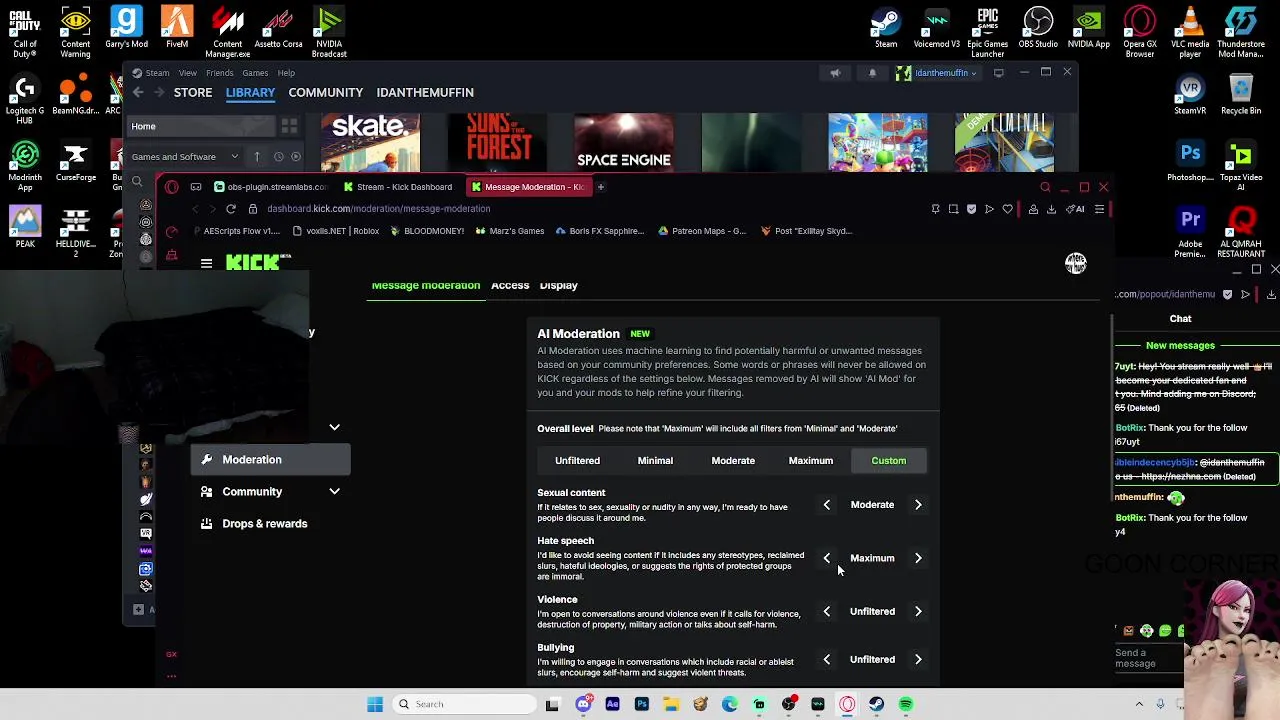Screen dimensions: 1280x720
Task: Open Opera downloads icon in toolbar
Action: (x=1051, y=209)
